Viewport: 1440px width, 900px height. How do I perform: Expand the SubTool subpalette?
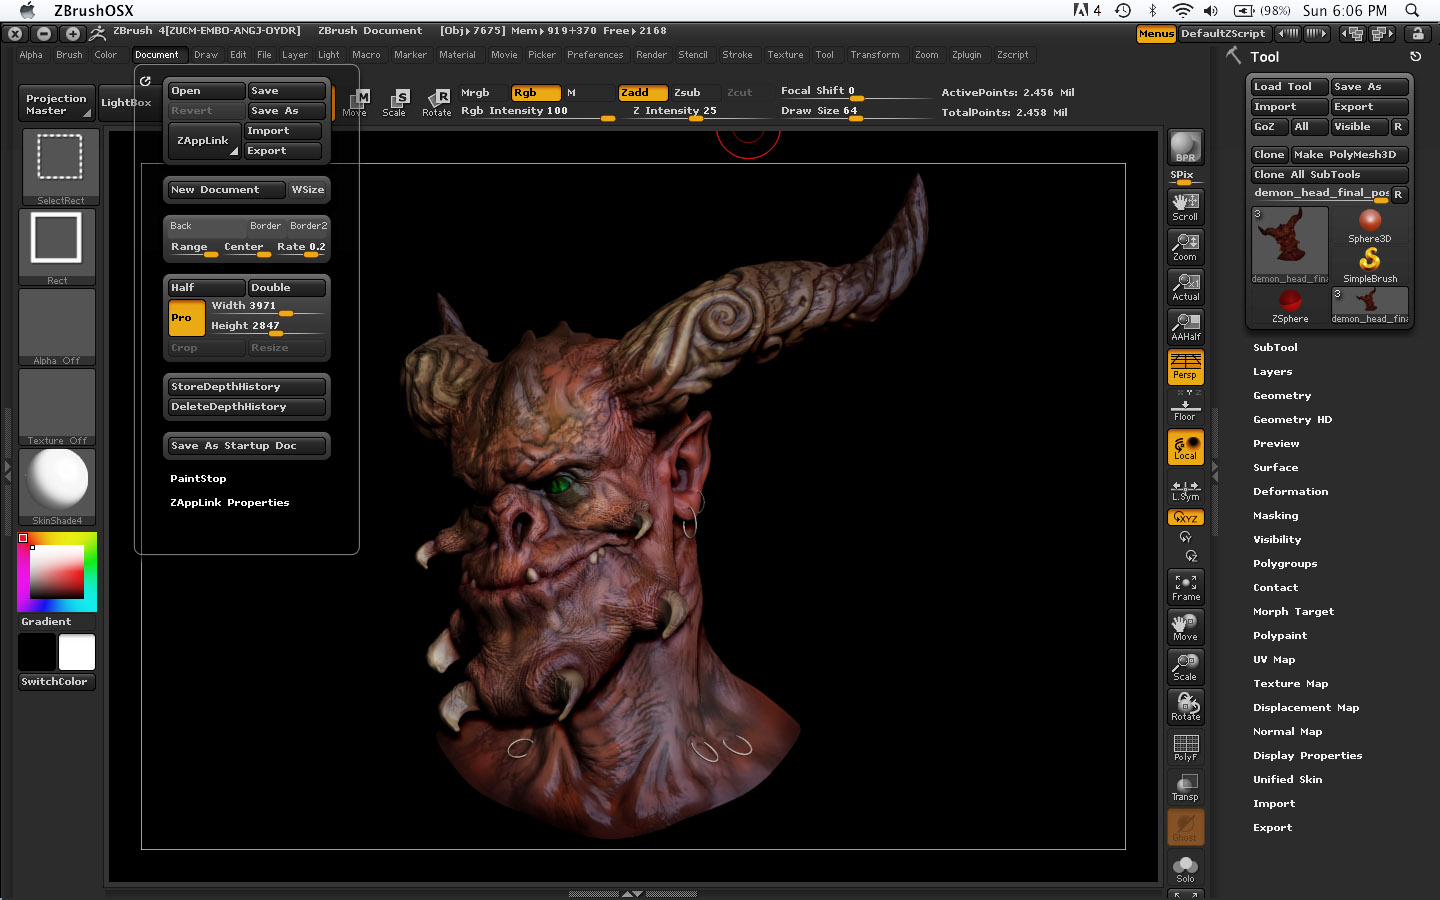click(1275, 348)
